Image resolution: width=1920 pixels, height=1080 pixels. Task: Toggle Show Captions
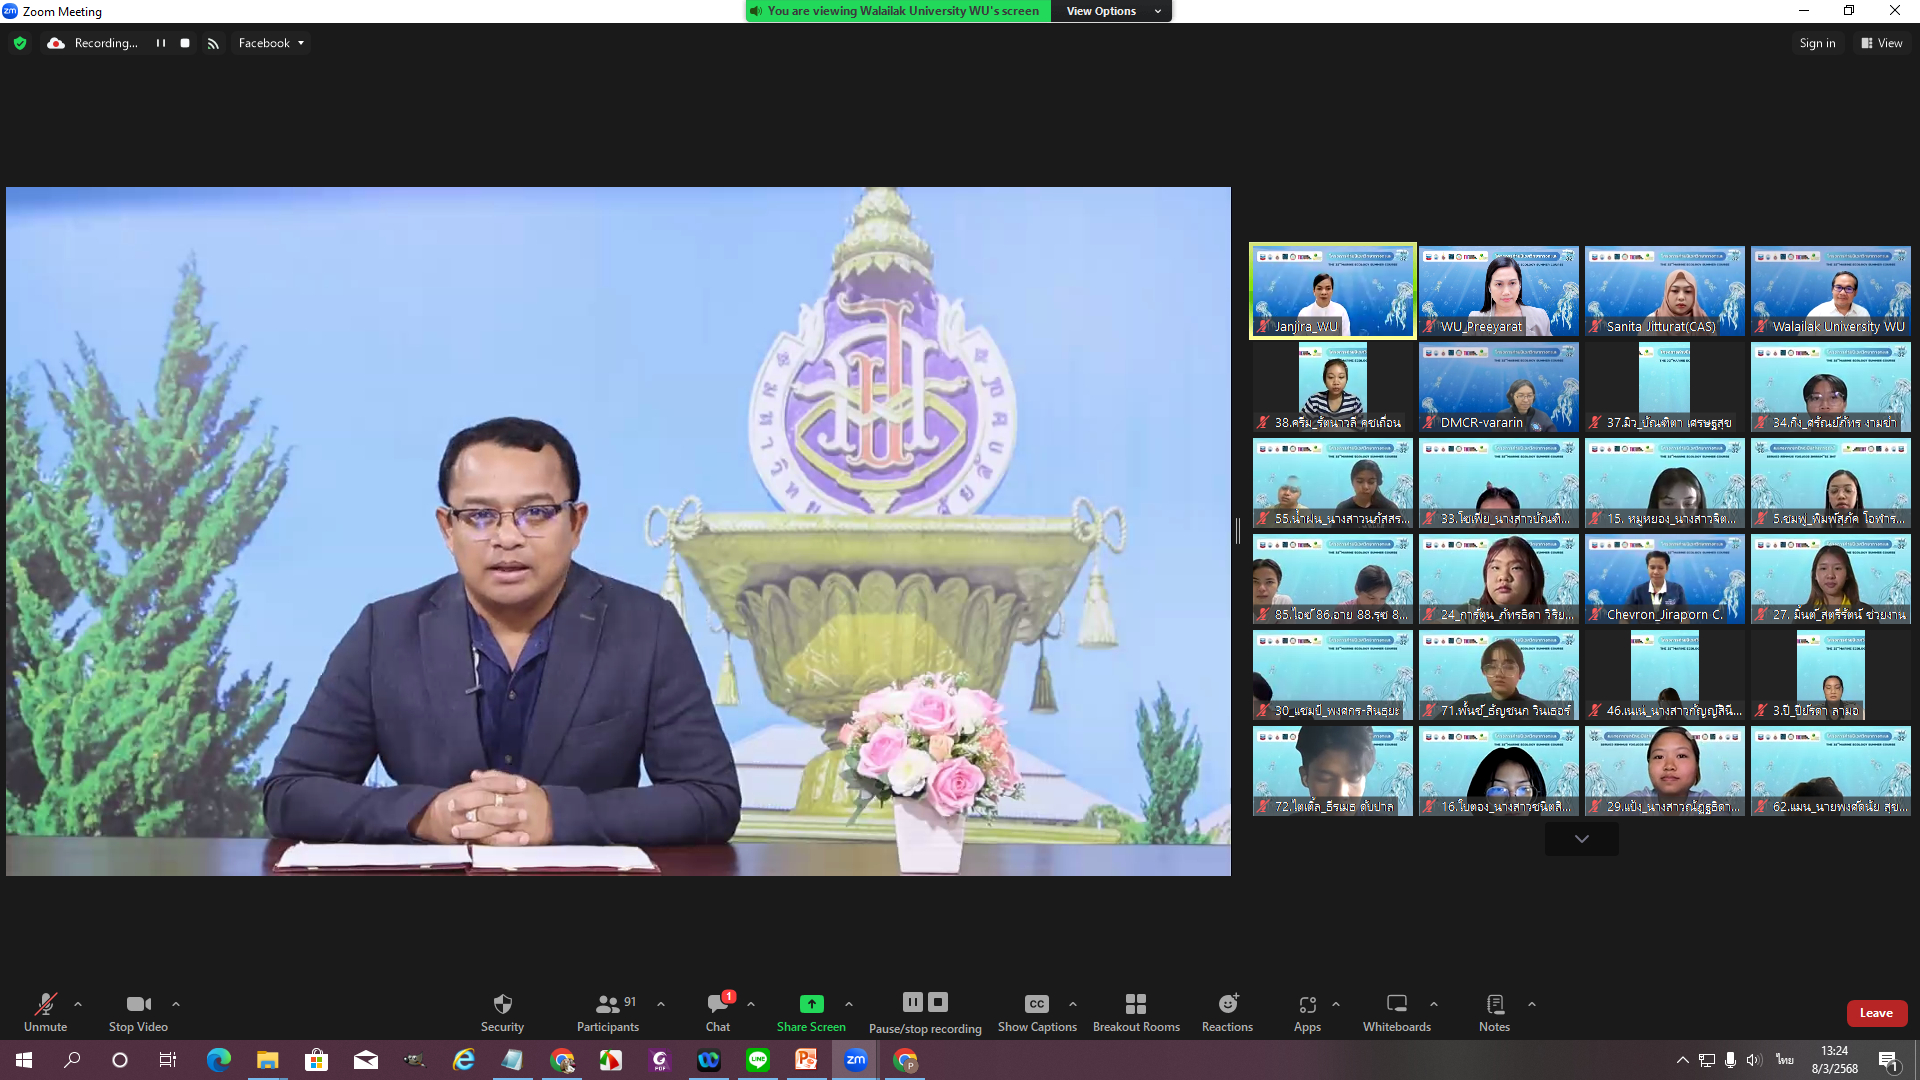click(1037, 1004)
